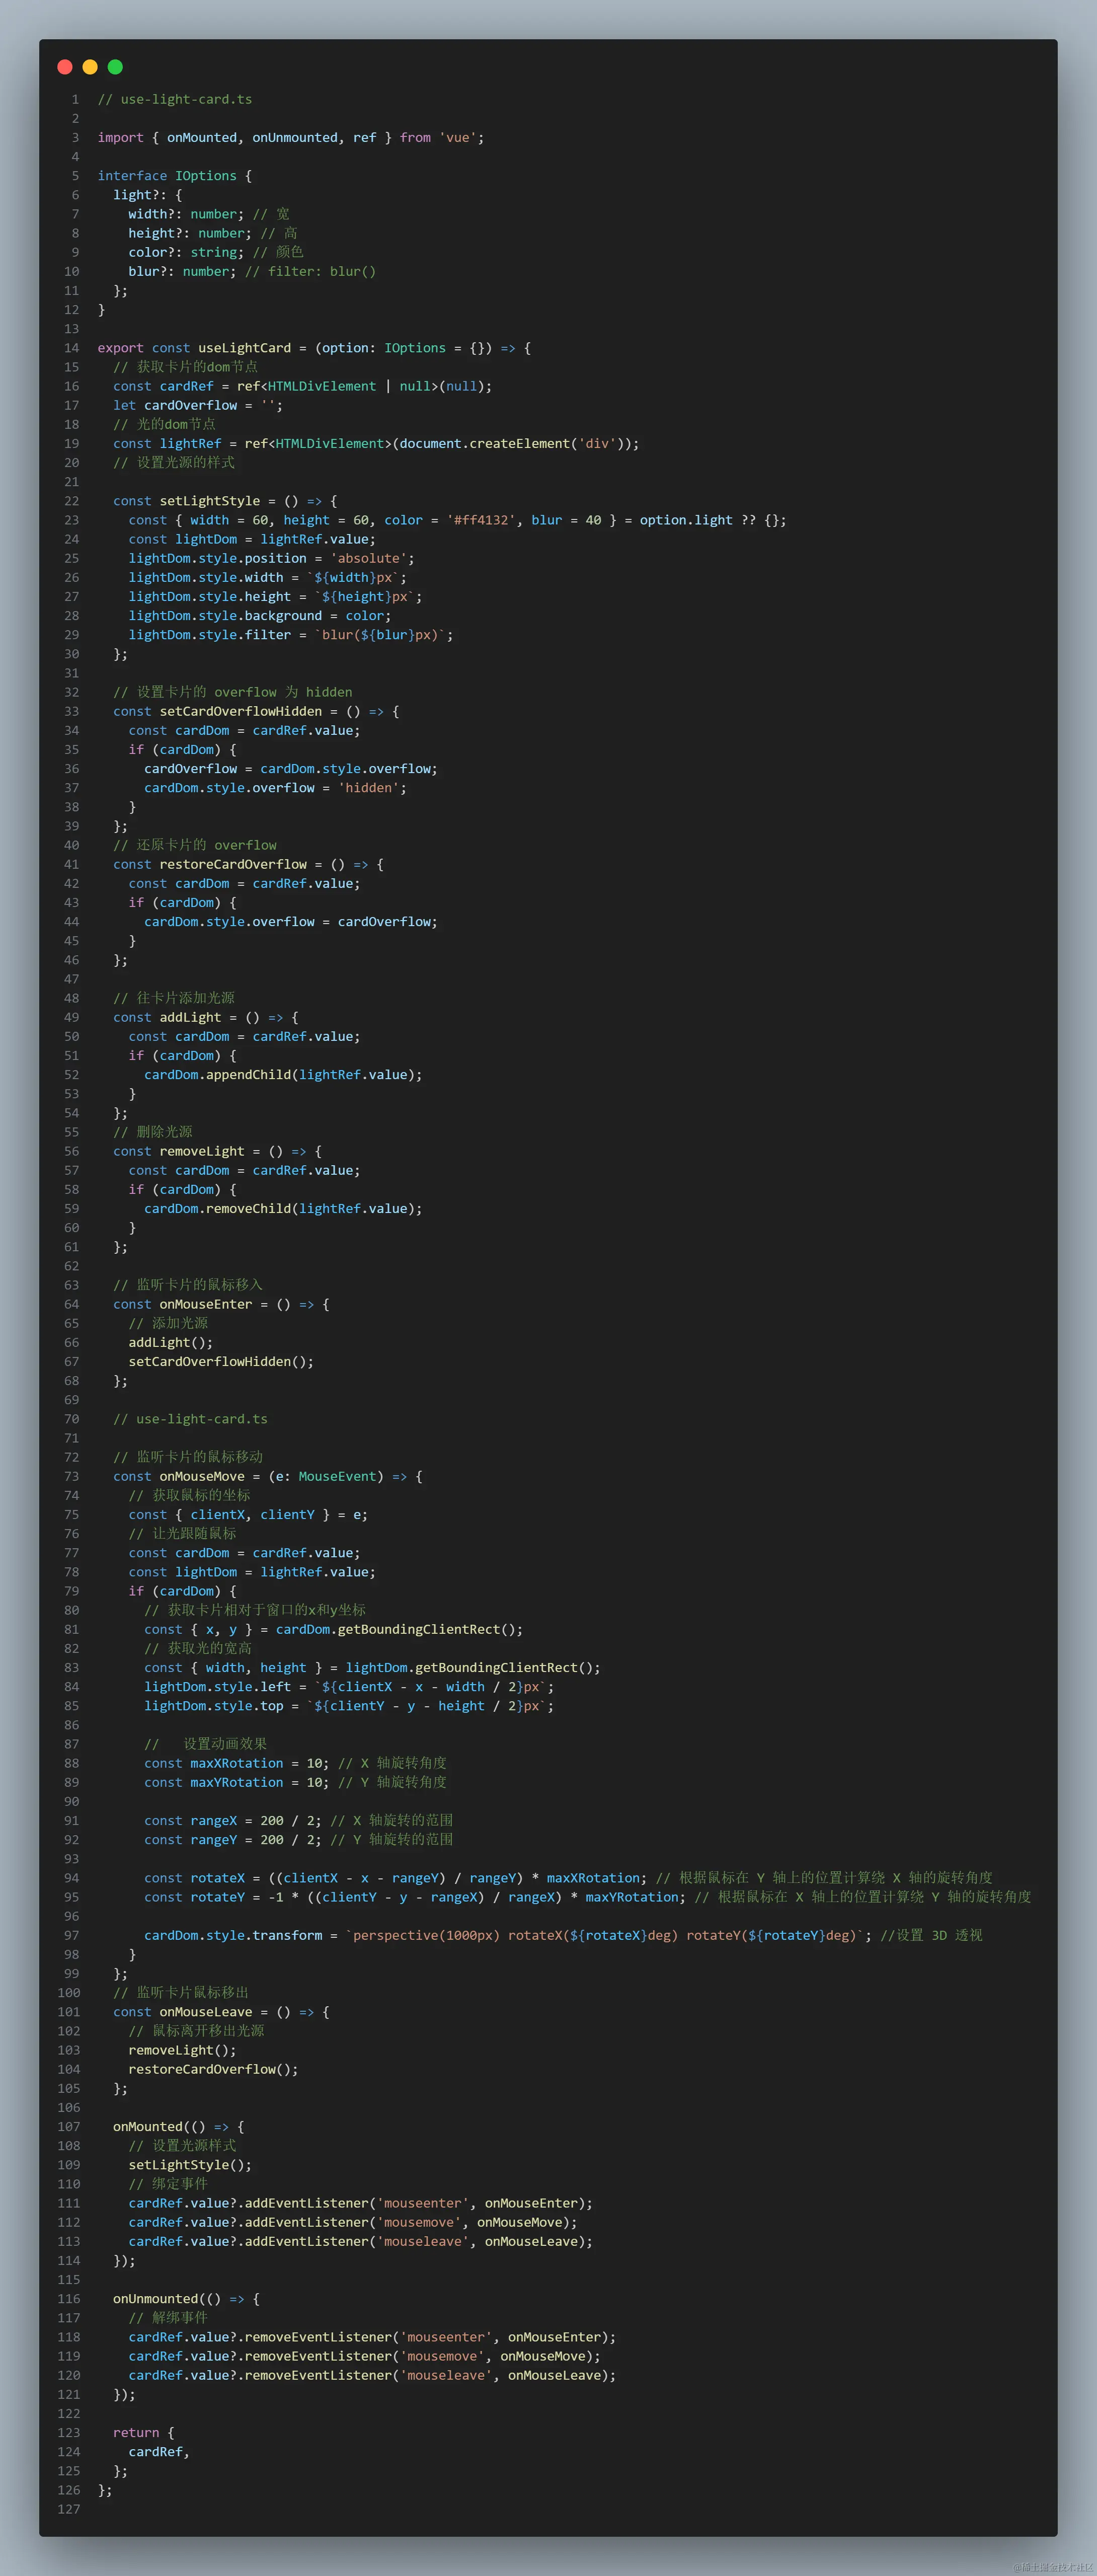
Task: Click the 'mouseenter' string in addEventListener
Action: (x=423, y=2203)
